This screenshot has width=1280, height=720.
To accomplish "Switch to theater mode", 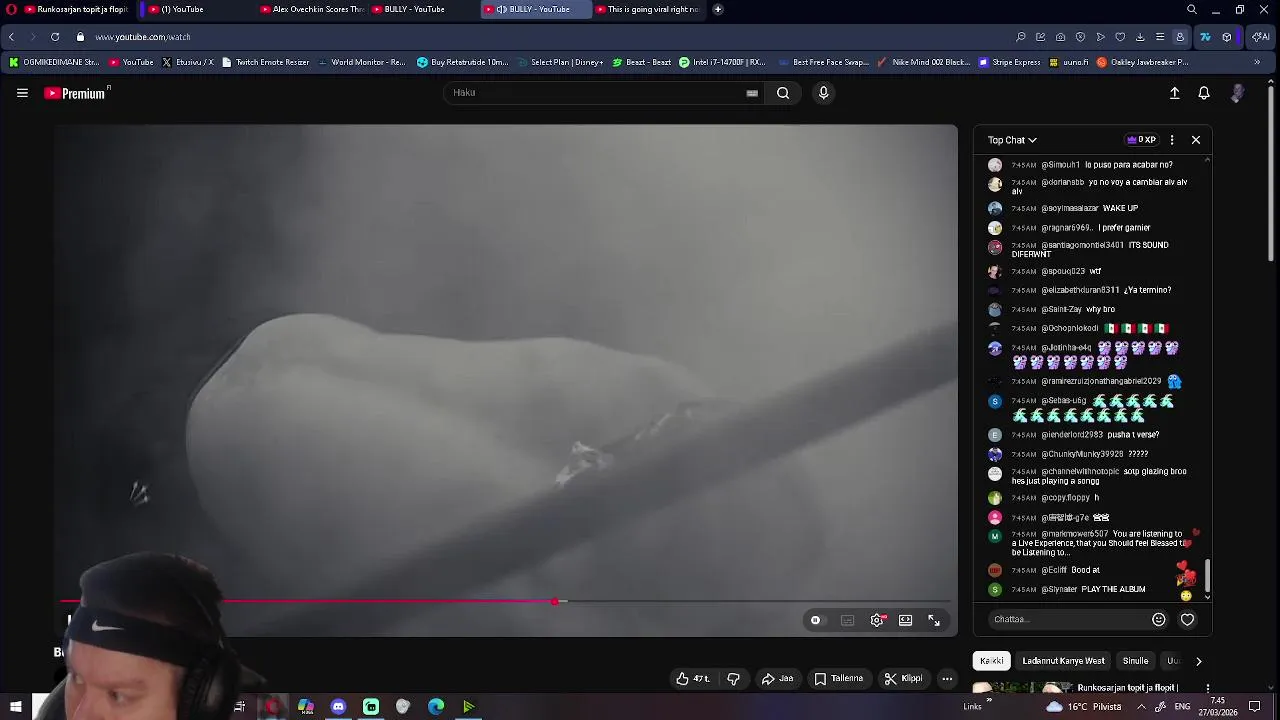I will pyautogui.click(x=905, y=620).
